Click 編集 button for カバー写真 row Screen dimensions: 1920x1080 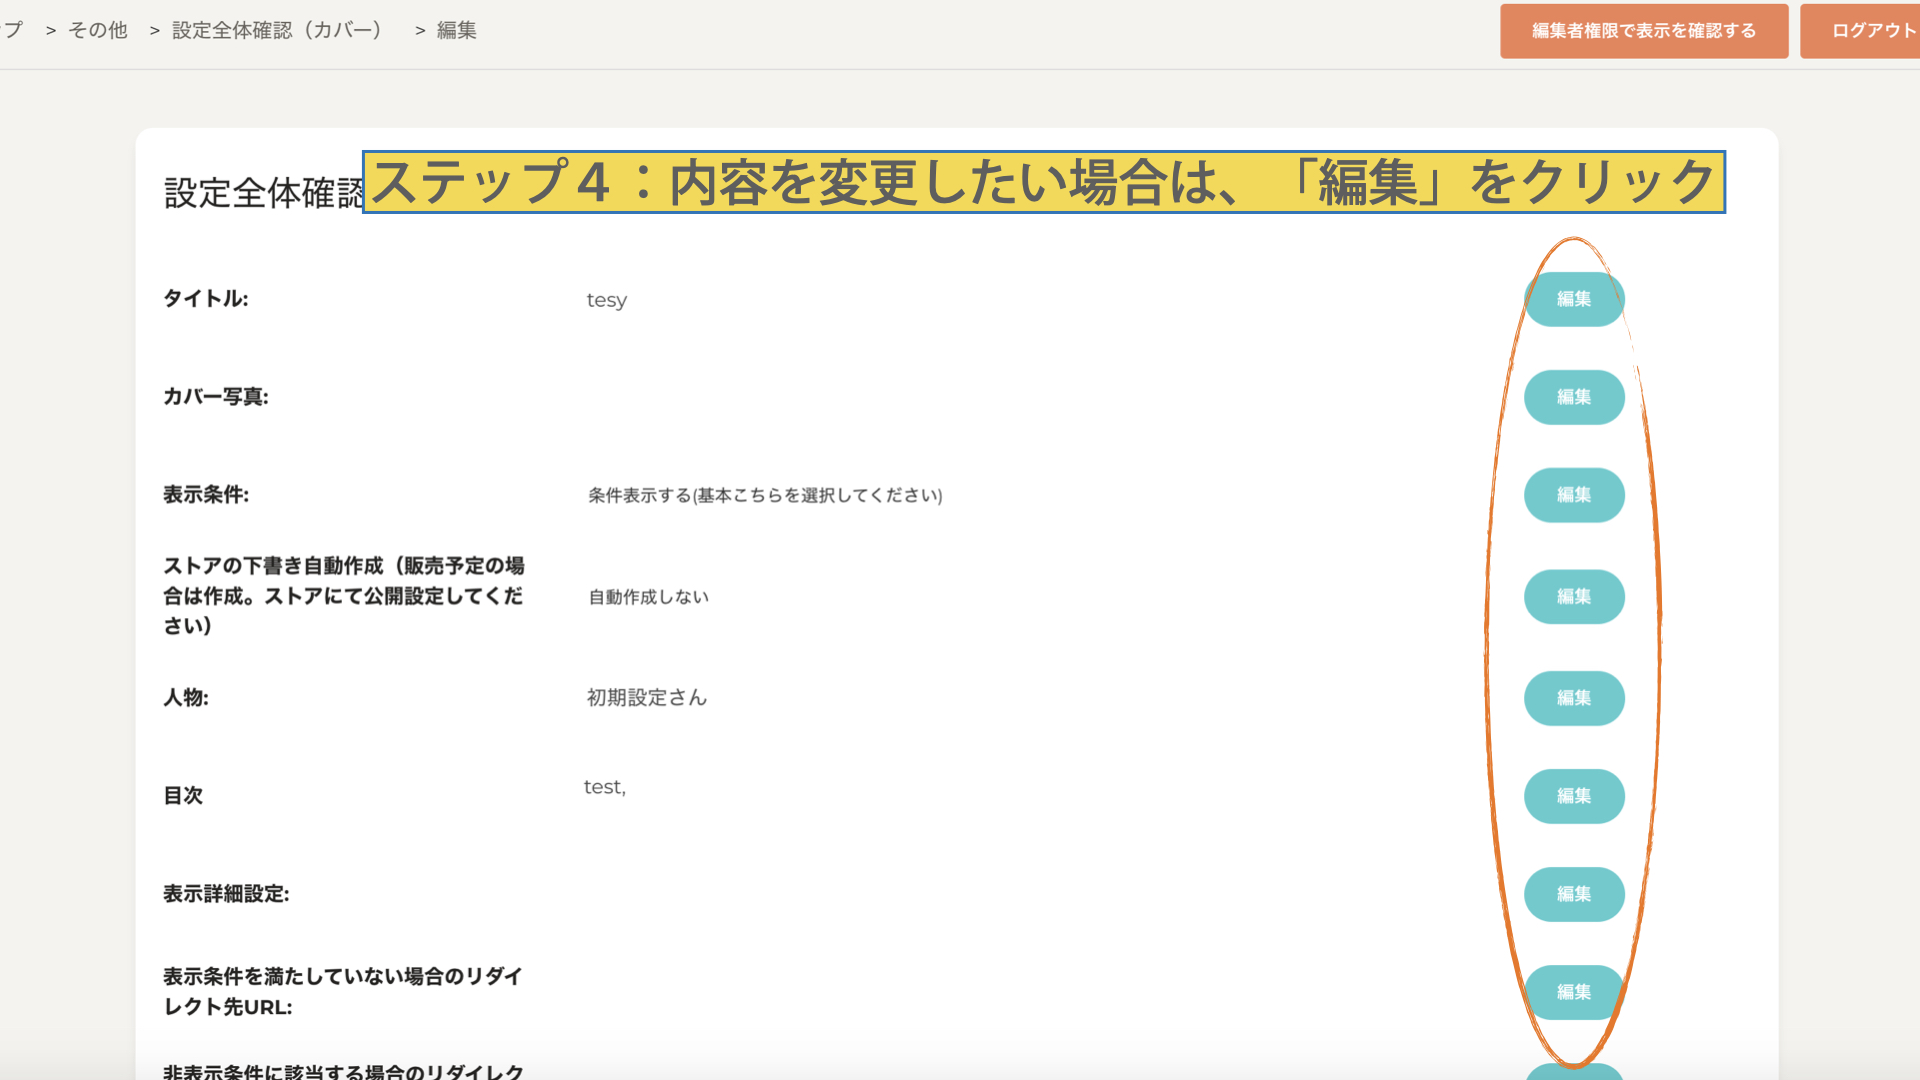(x=1573, y=397)
